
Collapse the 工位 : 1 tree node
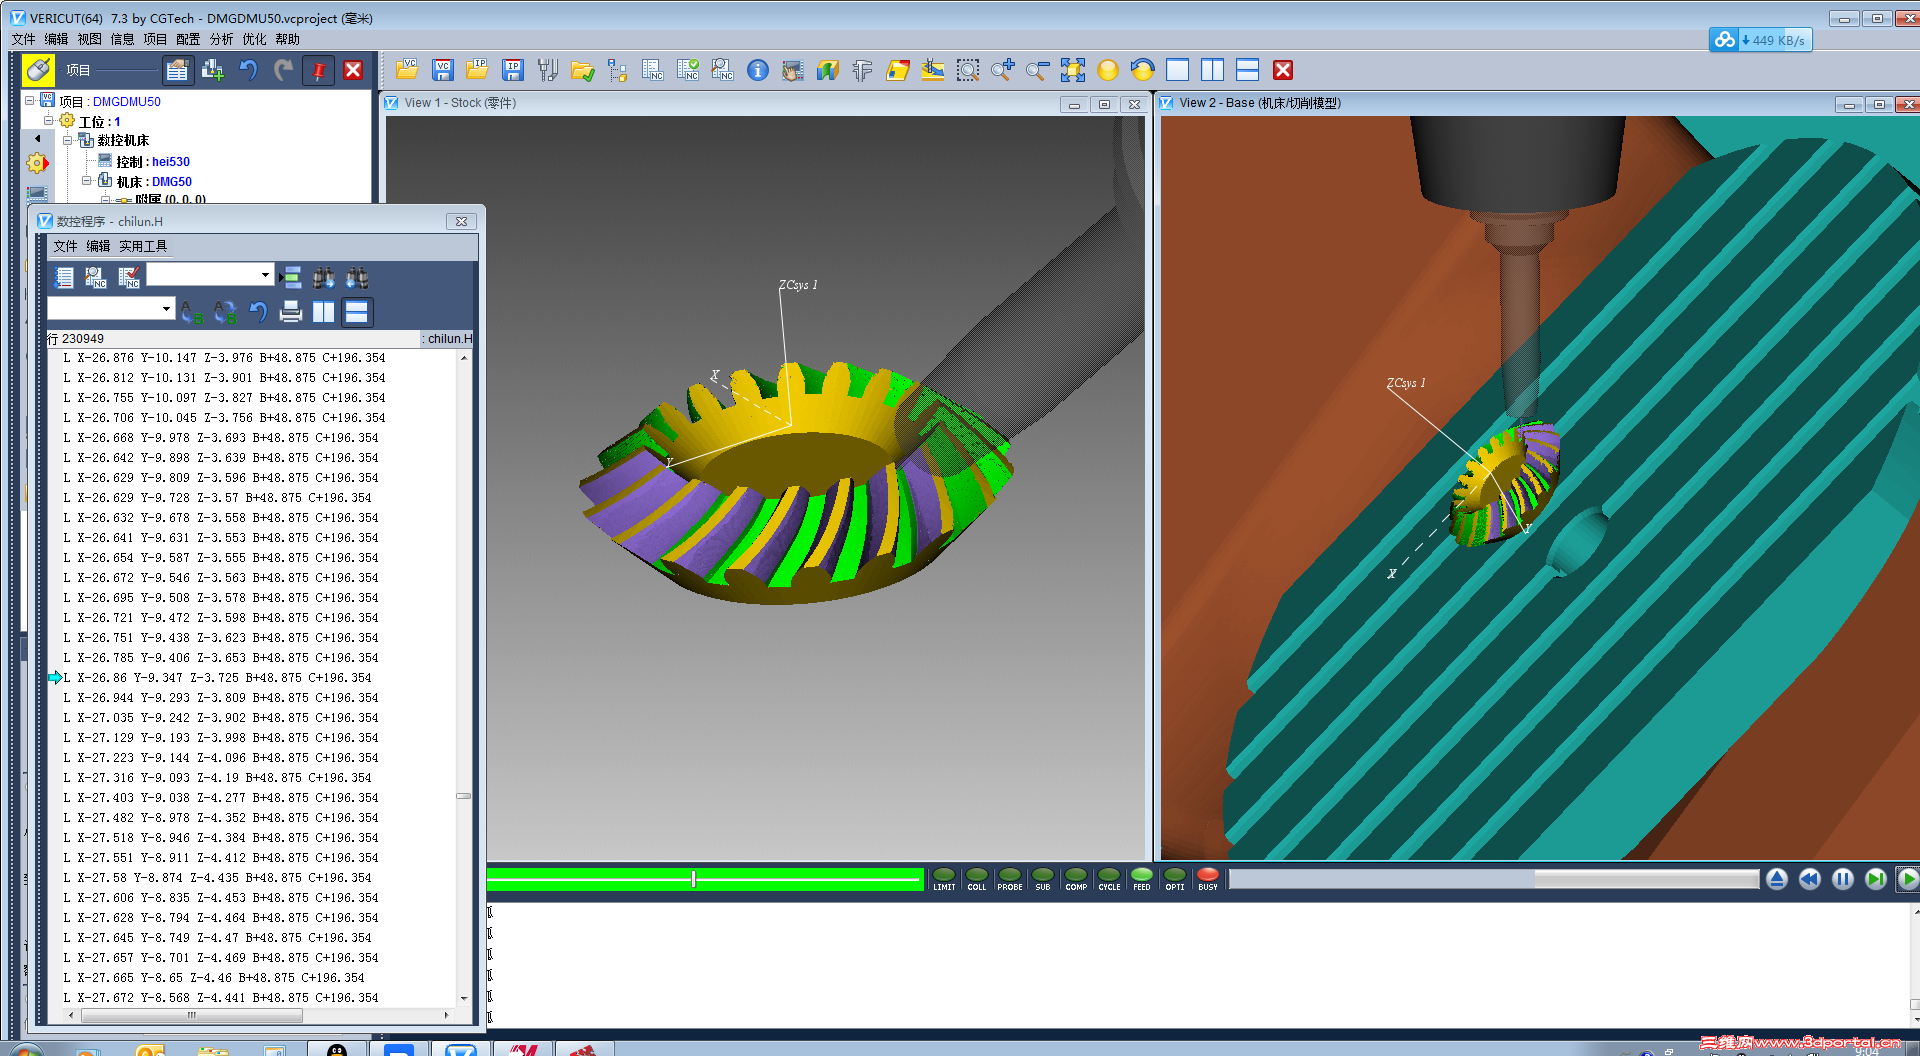click(x=48, y=121)
